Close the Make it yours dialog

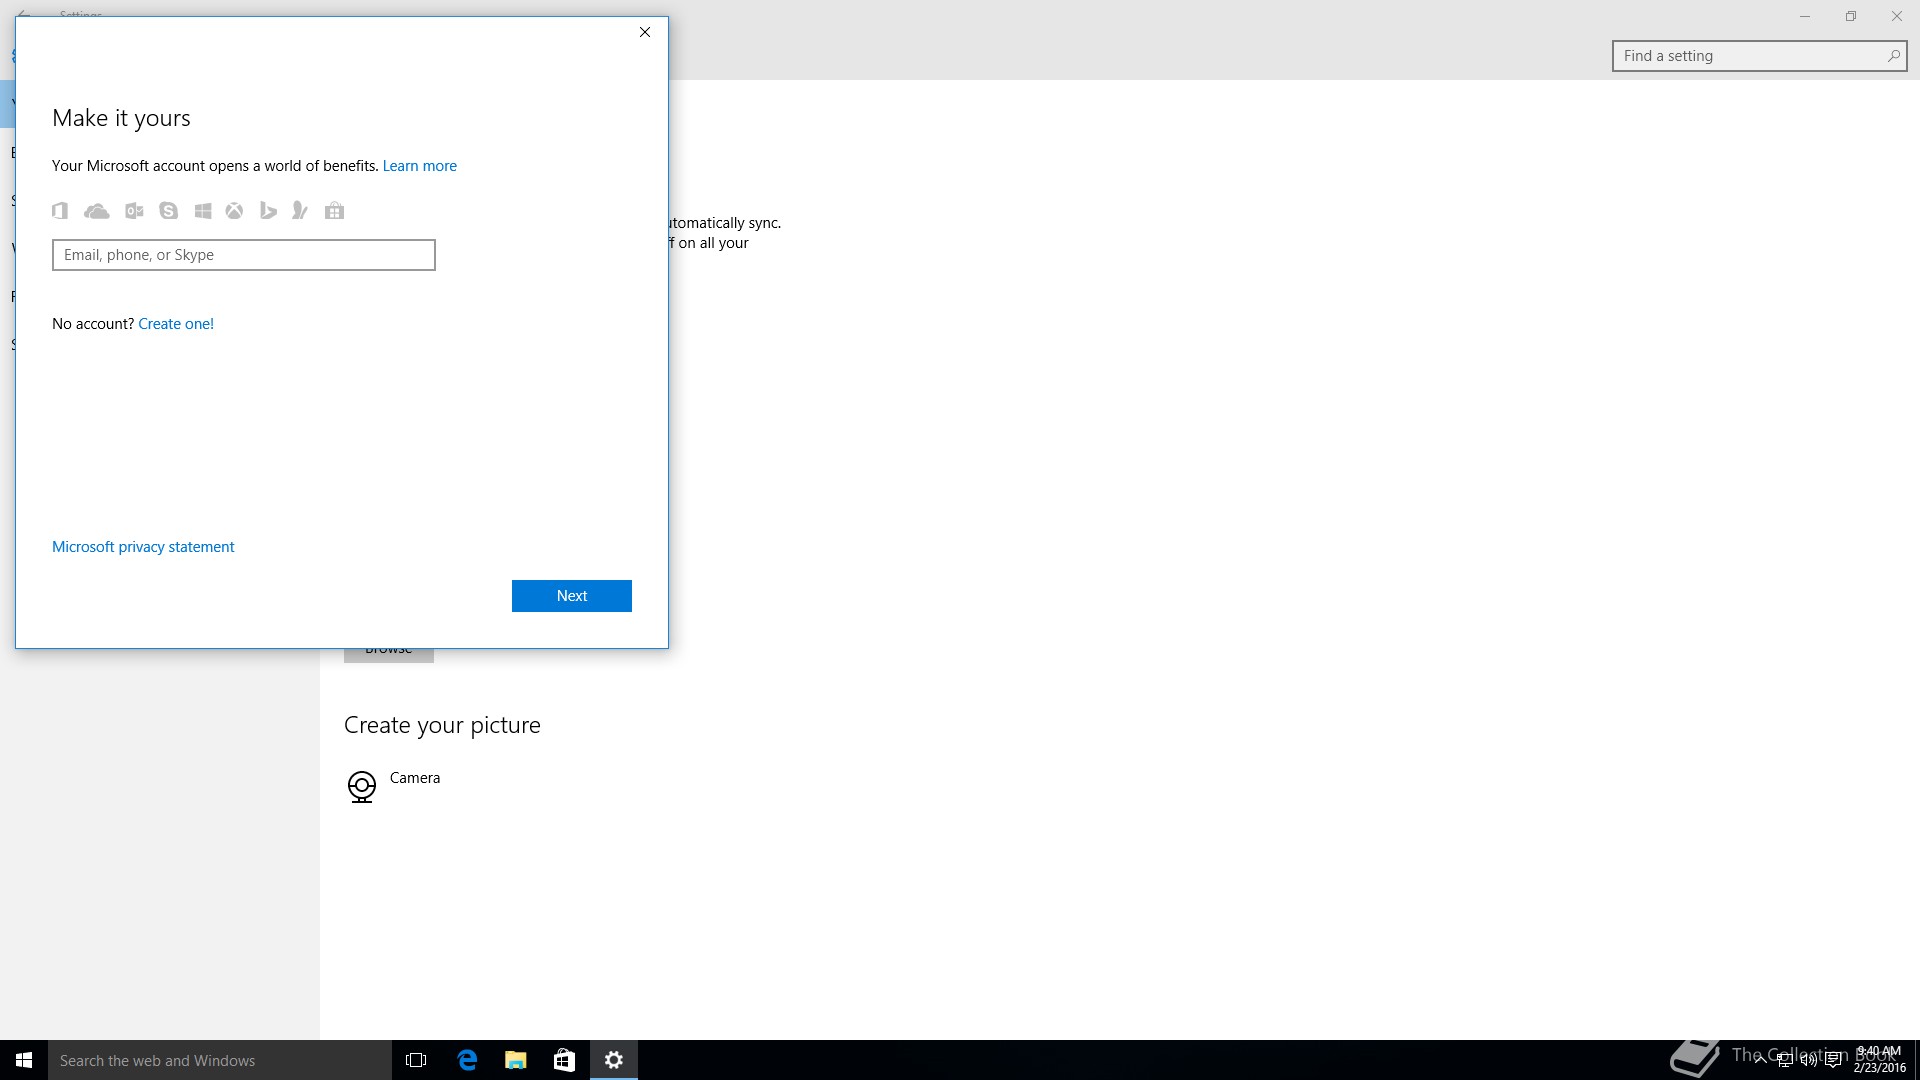645,32
